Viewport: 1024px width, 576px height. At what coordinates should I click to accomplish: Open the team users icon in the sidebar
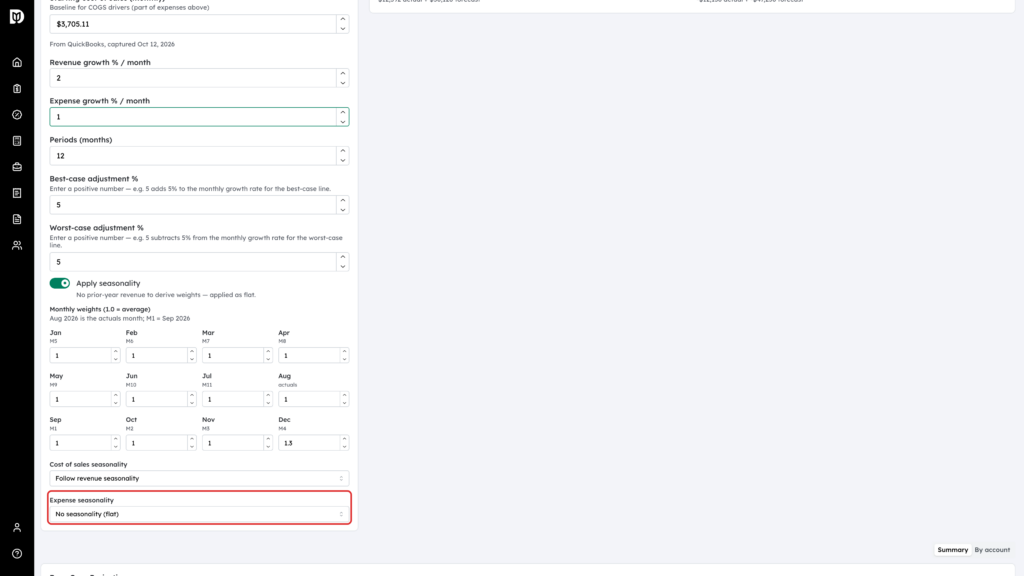point(17,246)
